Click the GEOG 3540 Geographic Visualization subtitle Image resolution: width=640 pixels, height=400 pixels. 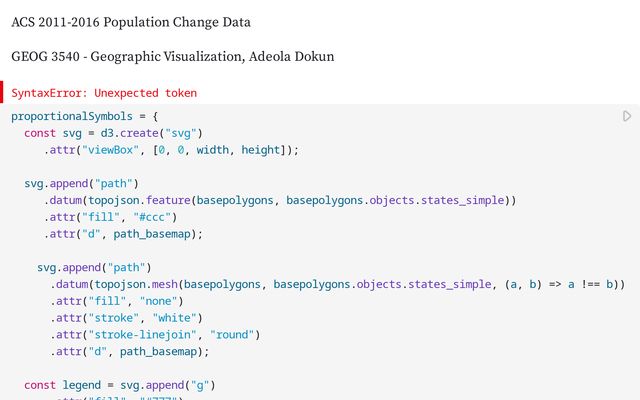click(x=172, y=57)
